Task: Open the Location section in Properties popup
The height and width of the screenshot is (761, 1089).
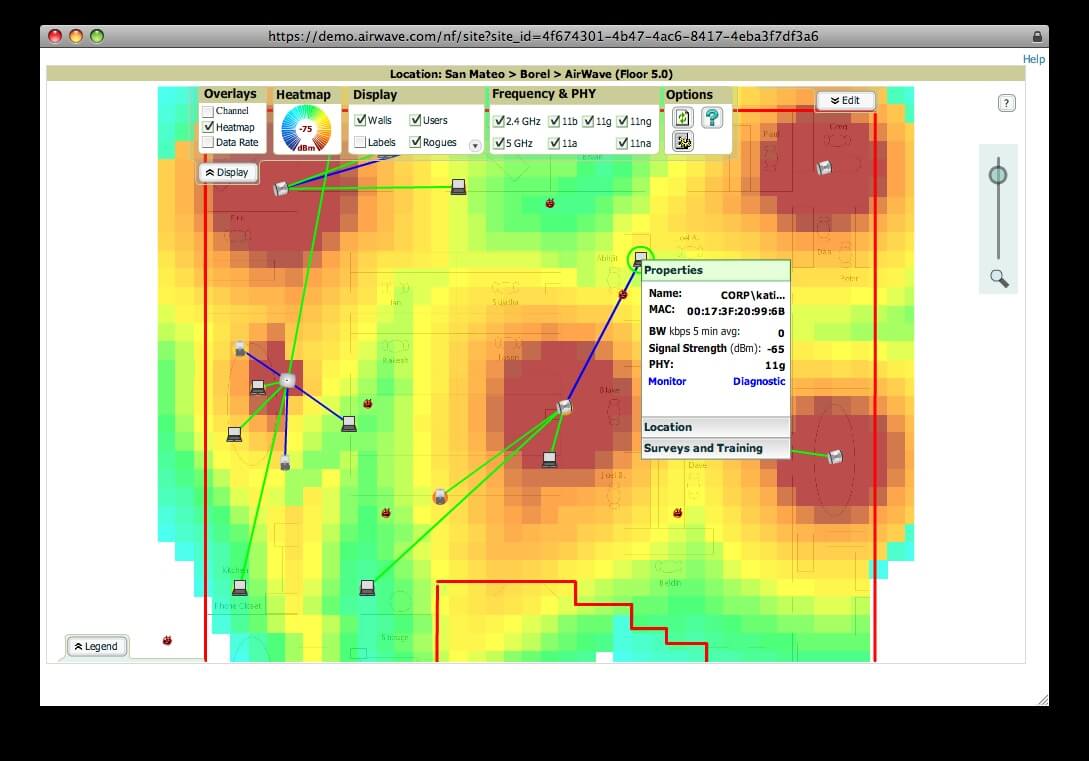Action: 715,427
